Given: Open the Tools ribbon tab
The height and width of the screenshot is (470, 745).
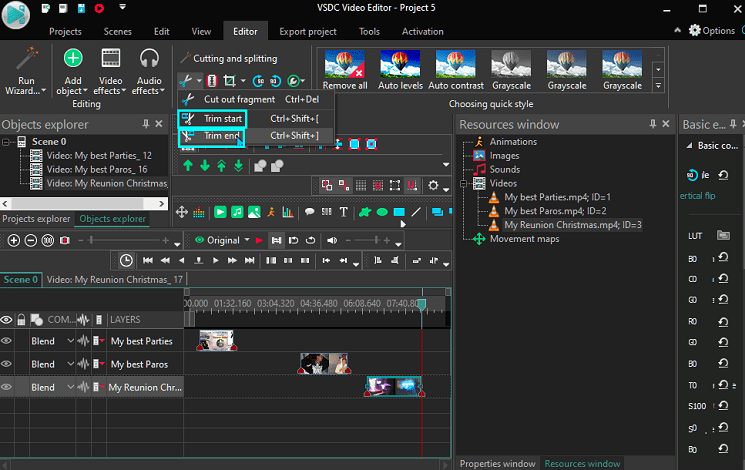Looking at the screenshot, I should coord(369,31).
